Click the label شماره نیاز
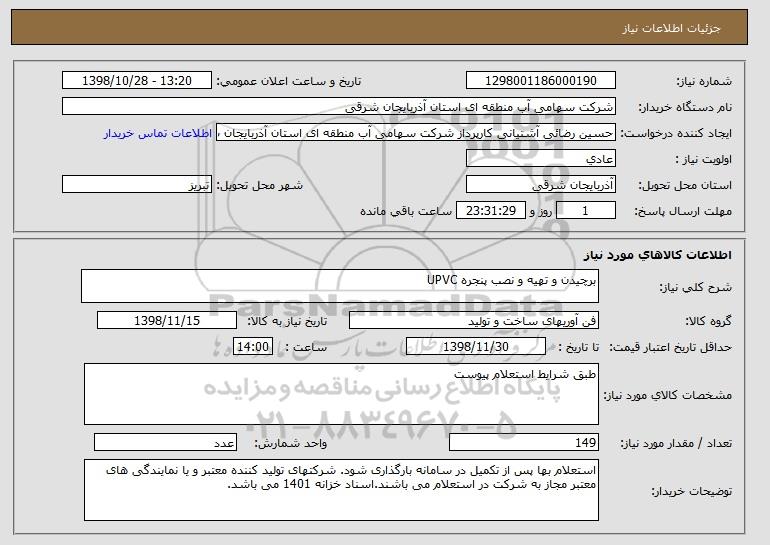 704,82
